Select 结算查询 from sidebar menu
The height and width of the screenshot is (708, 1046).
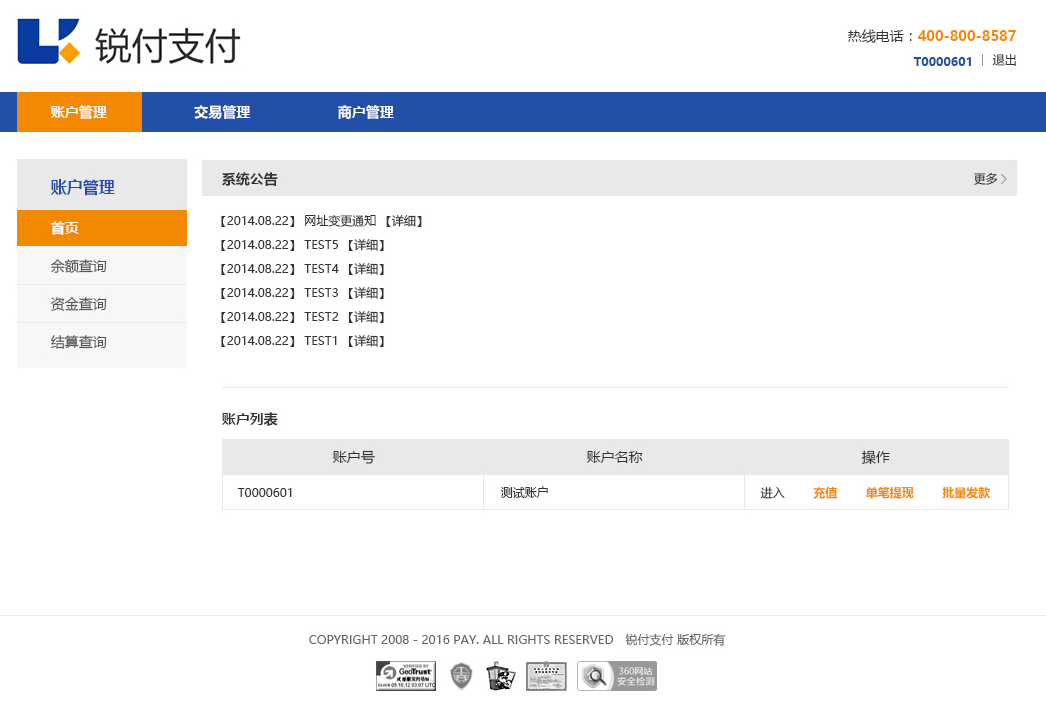point(79,342)
